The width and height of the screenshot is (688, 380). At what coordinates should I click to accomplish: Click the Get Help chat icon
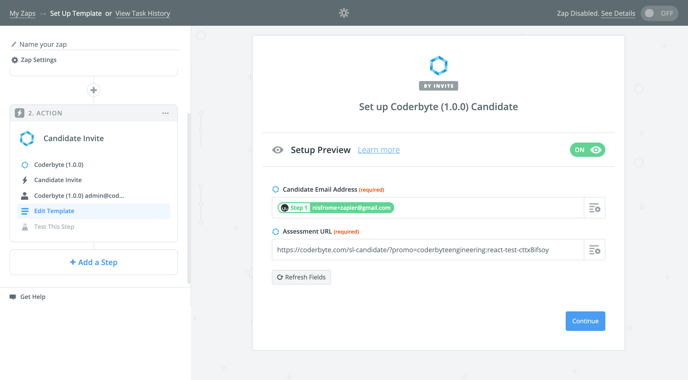[x=12, y=297]
